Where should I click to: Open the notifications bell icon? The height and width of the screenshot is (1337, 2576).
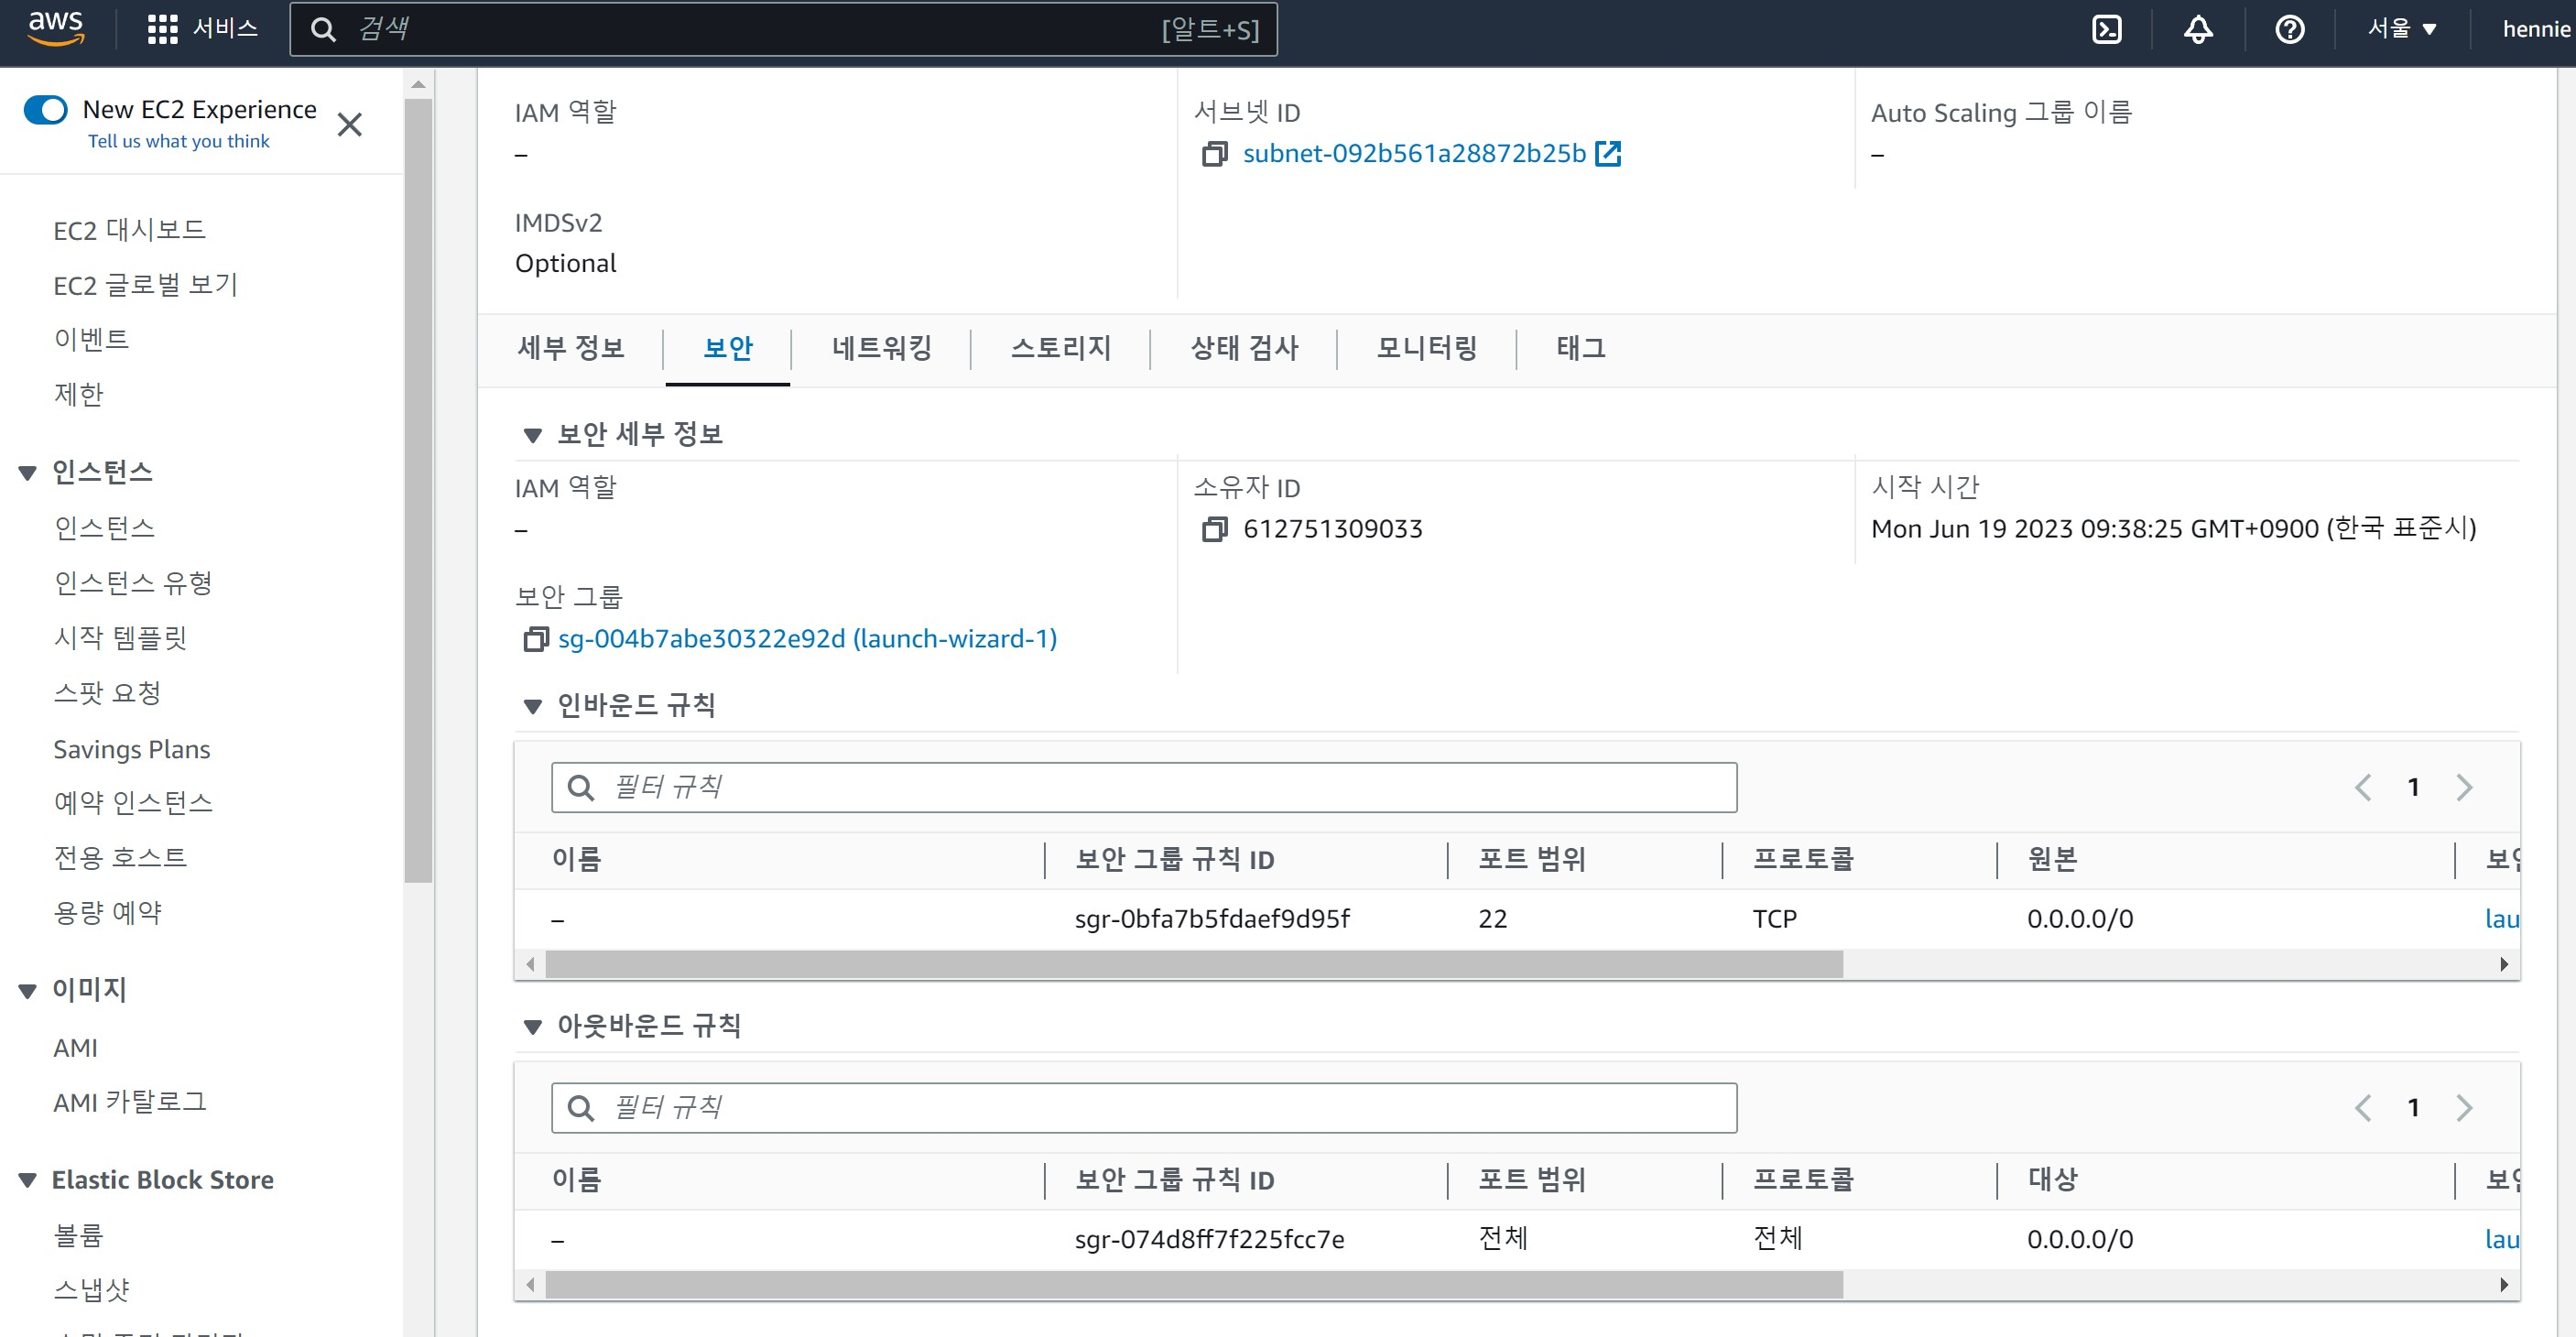[x=2197, y=29]
